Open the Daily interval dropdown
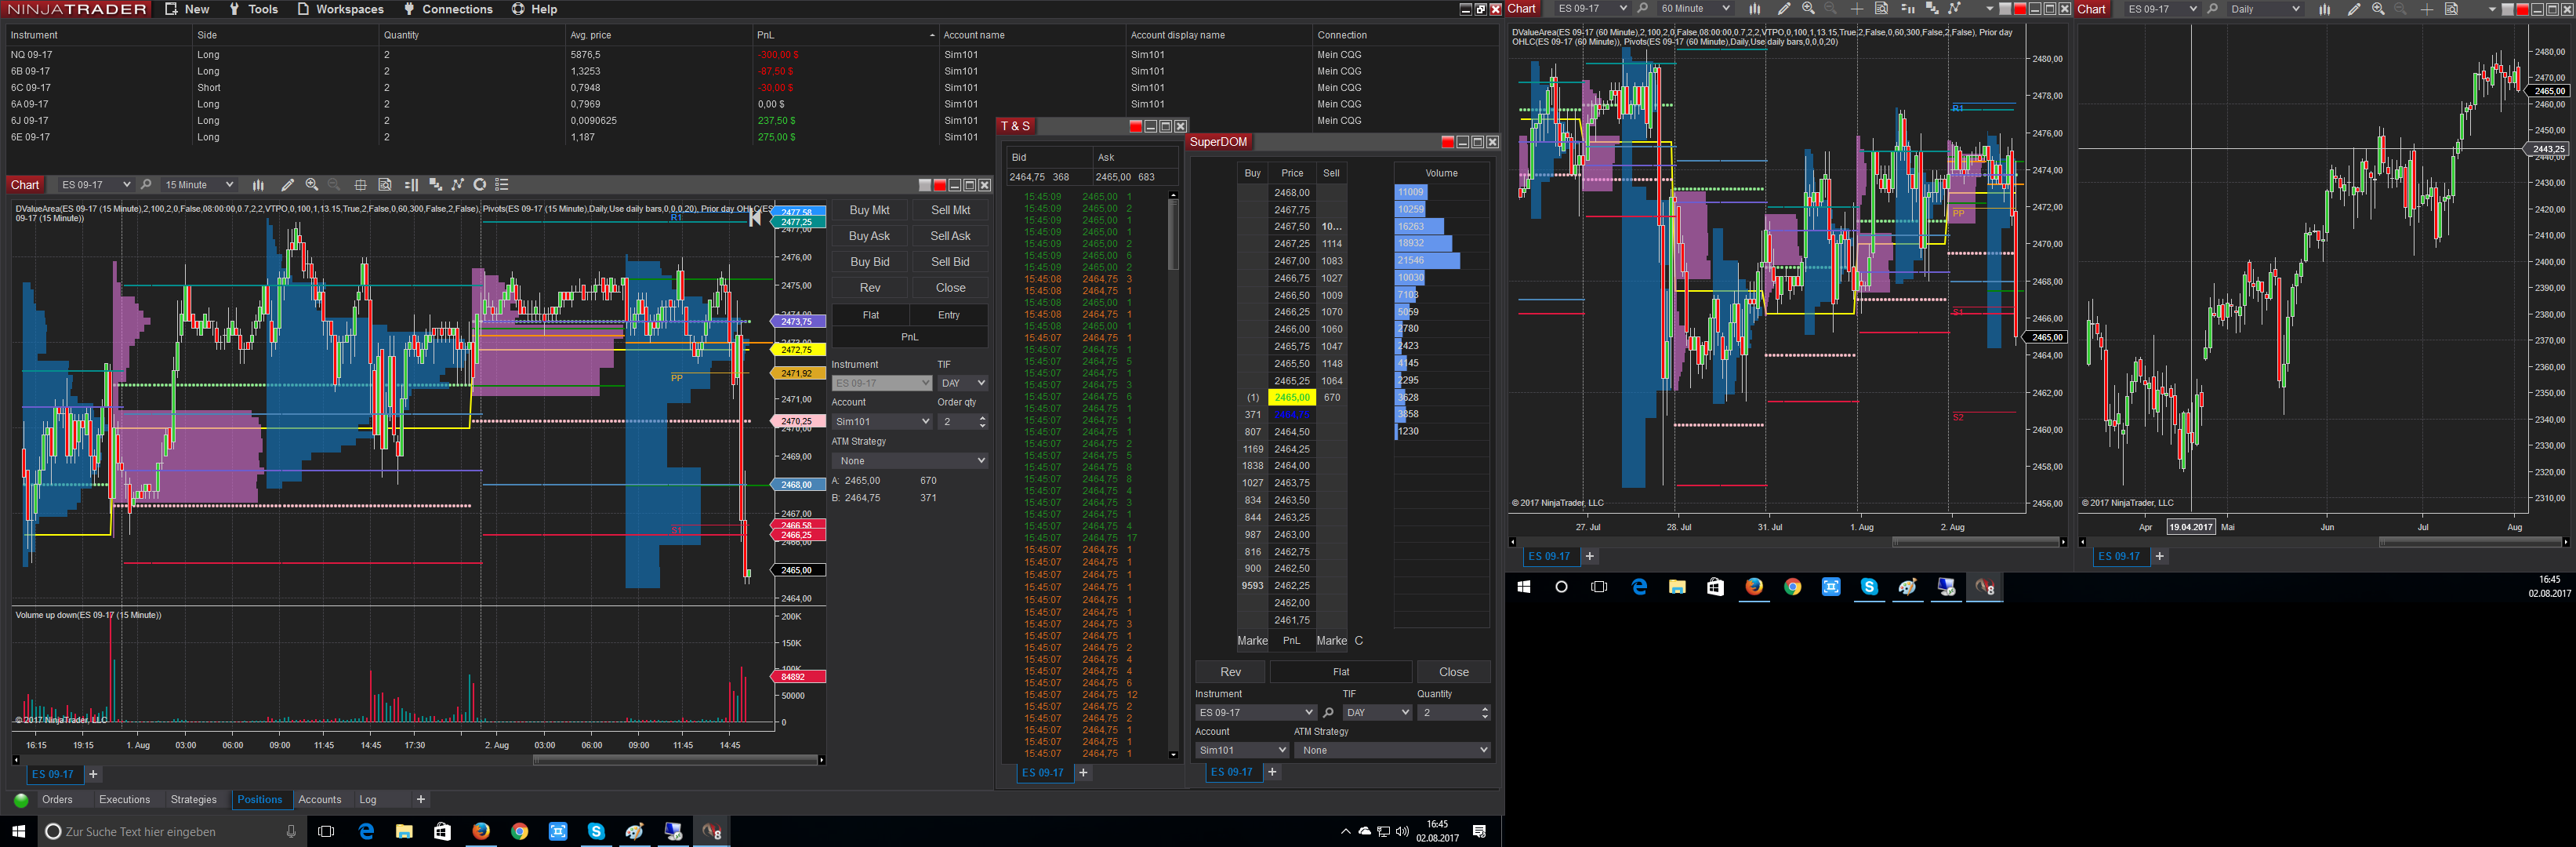Viewport: 2576px width, 847px height. point(2265,9)
